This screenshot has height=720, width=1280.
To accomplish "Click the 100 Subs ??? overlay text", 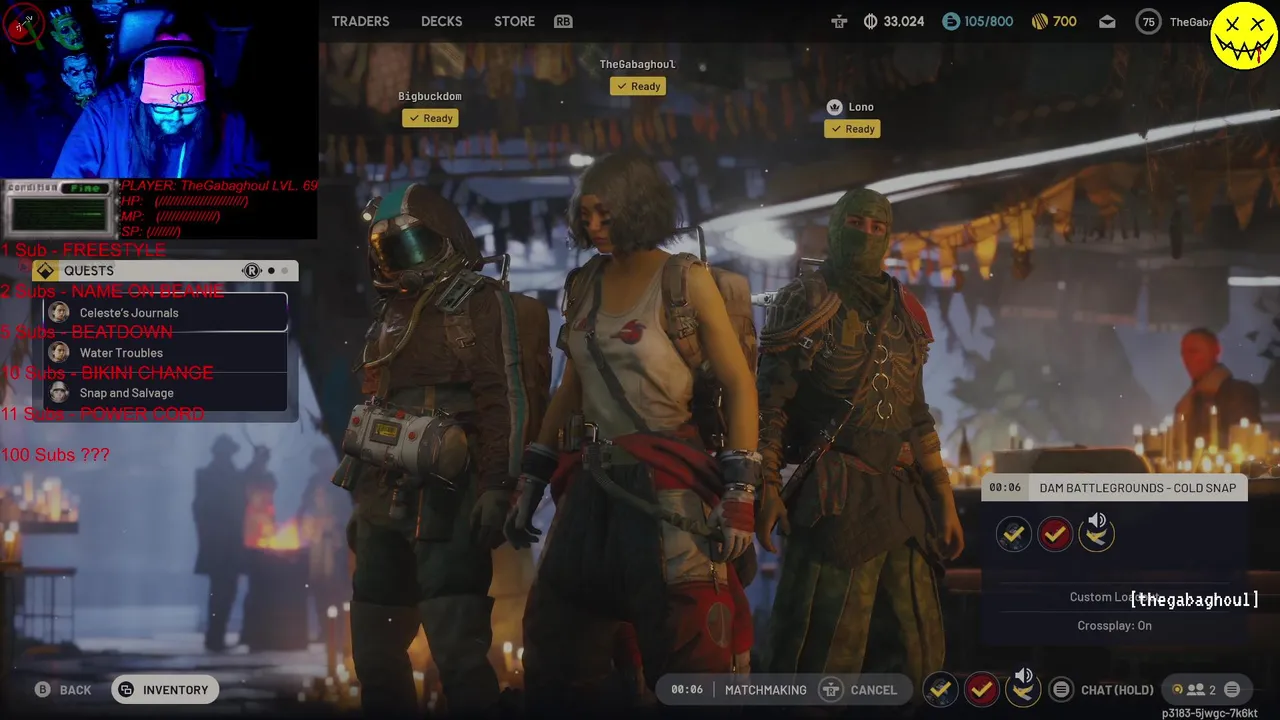I will [x=55, y=455].
